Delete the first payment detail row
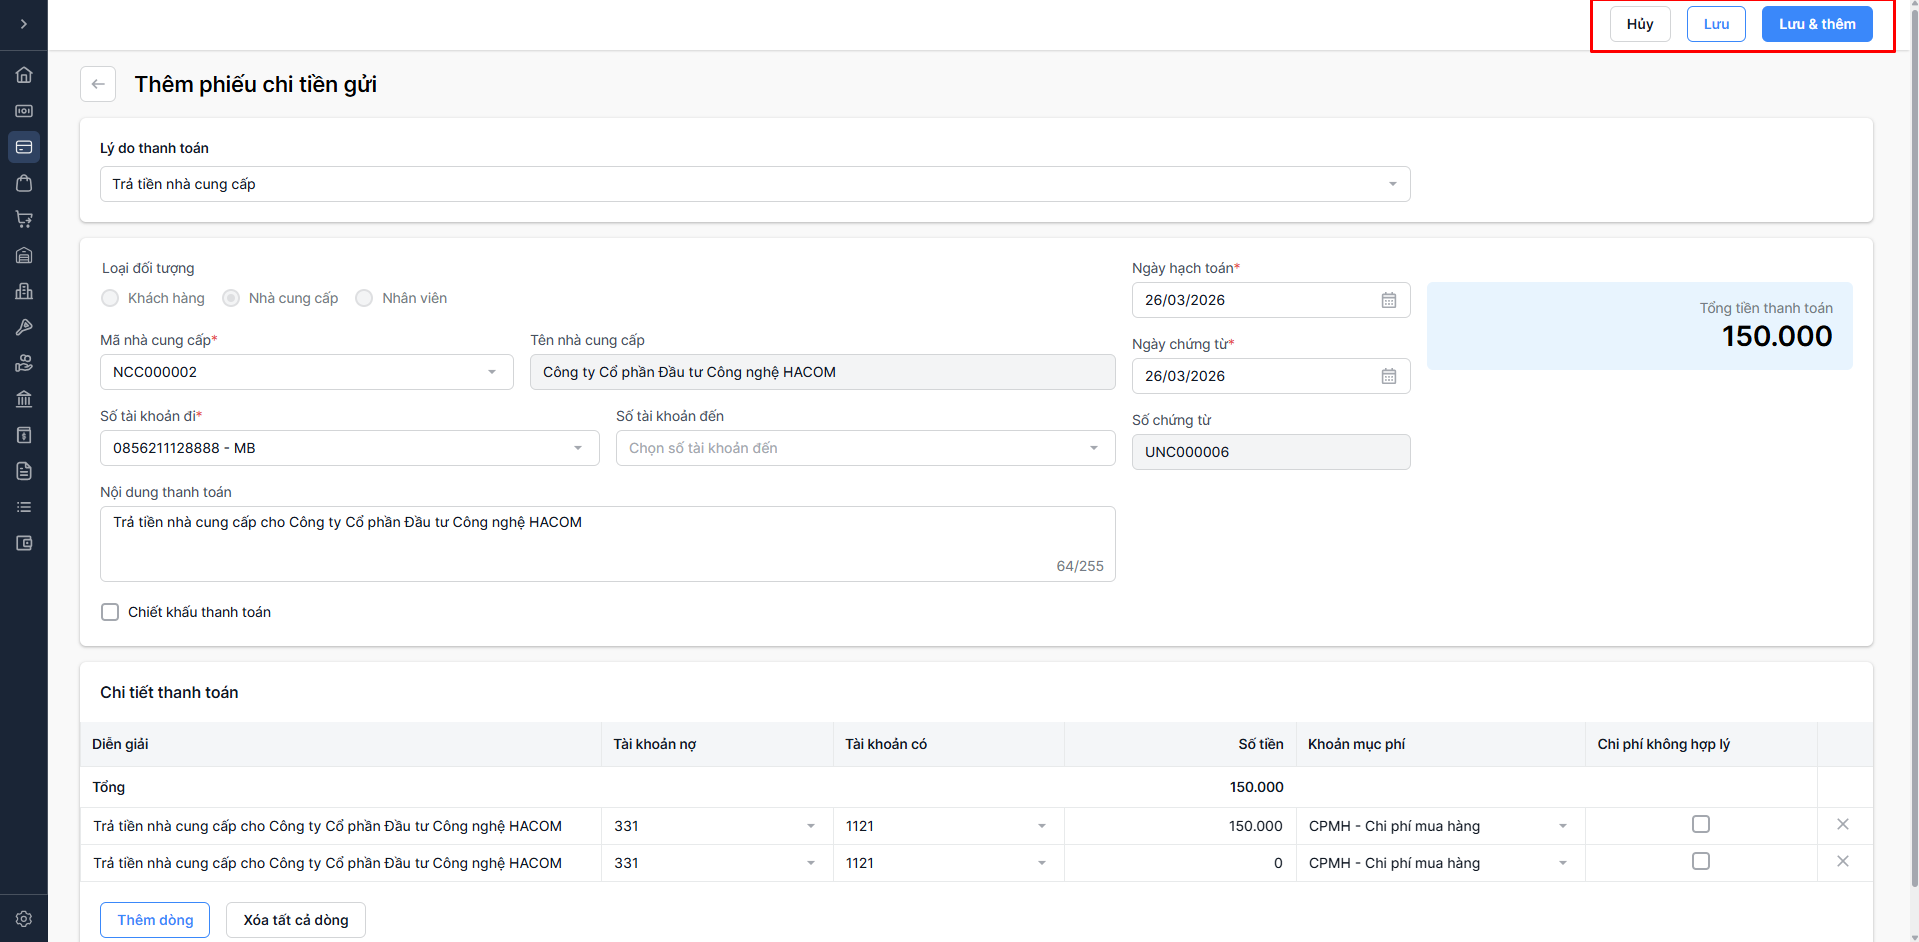Viewport: 1919px width, 942px height. tap(1842, 825)
